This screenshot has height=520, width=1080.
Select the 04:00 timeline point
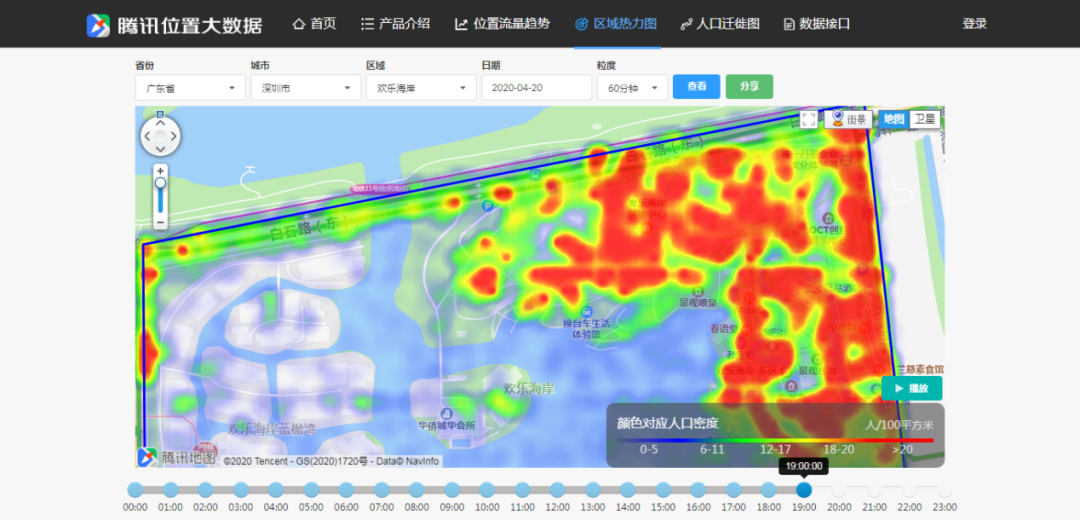(x=276, y=490)
